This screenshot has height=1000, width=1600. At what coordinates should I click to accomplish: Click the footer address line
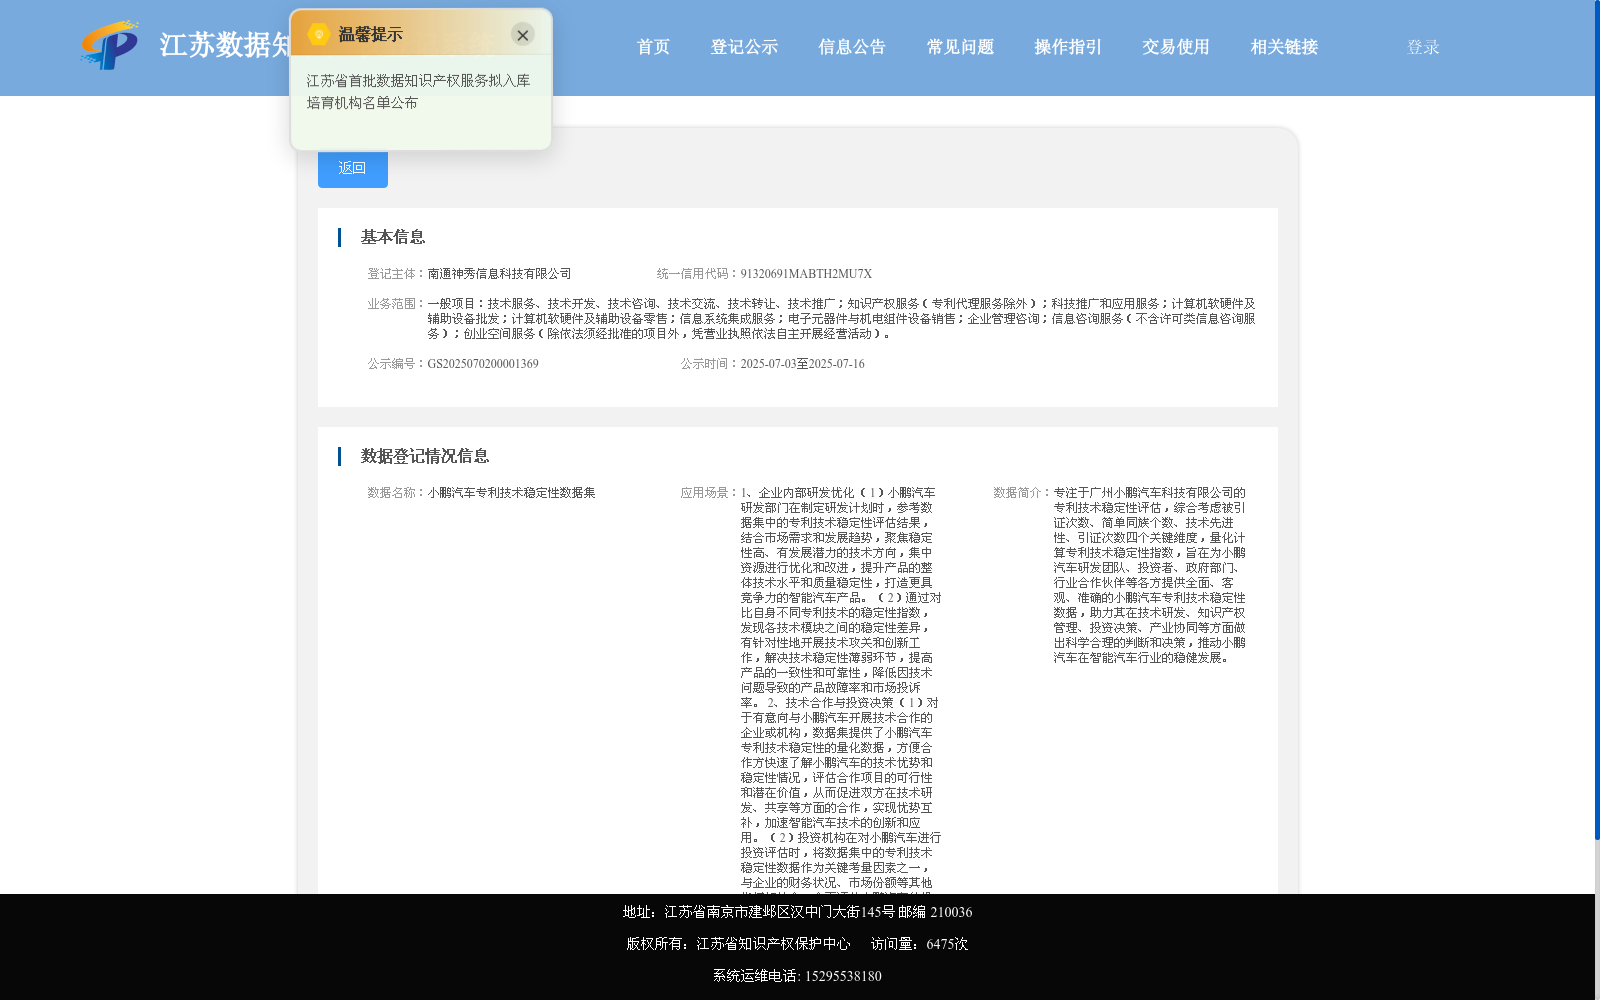point(797,912)
